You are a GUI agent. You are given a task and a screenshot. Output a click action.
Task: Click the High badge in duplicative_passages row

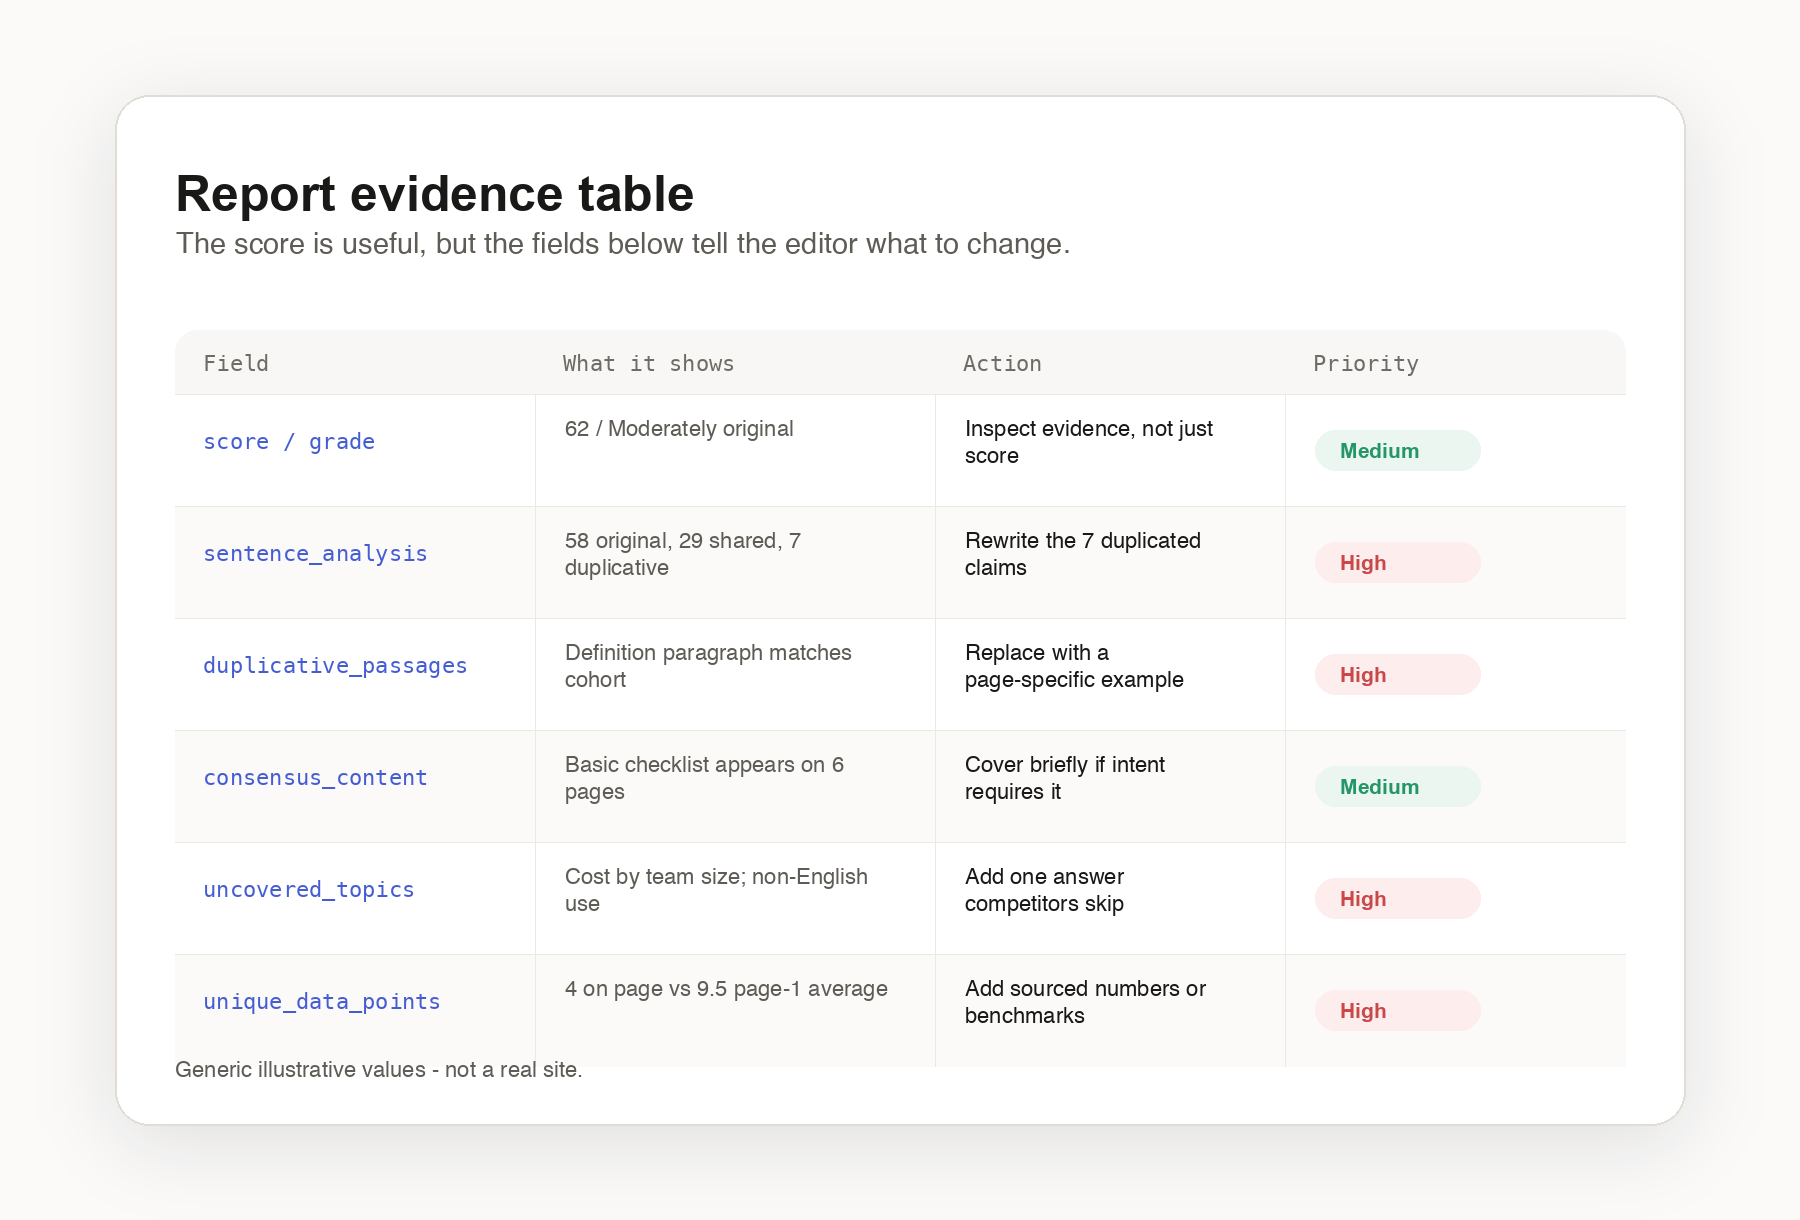(x=1397, y=675)
